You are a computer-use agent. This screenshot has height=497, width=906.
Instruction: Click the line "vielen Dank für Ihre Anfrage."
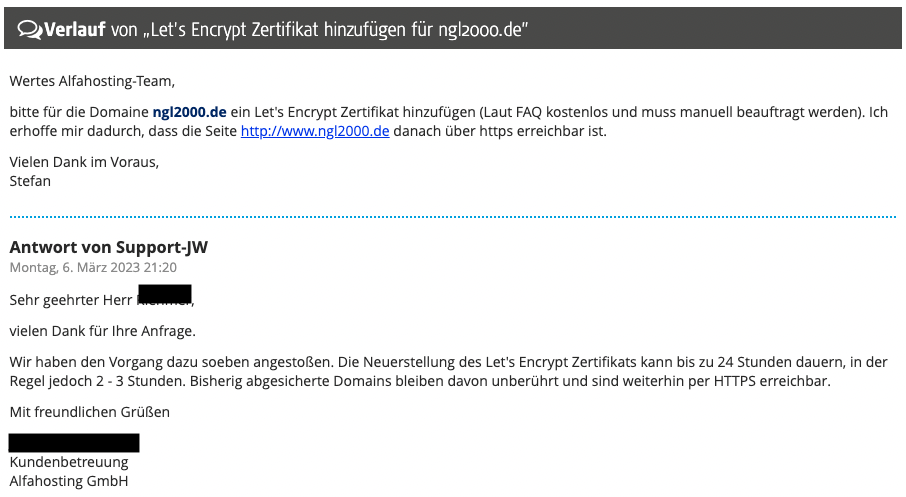[x=102, y=330]
